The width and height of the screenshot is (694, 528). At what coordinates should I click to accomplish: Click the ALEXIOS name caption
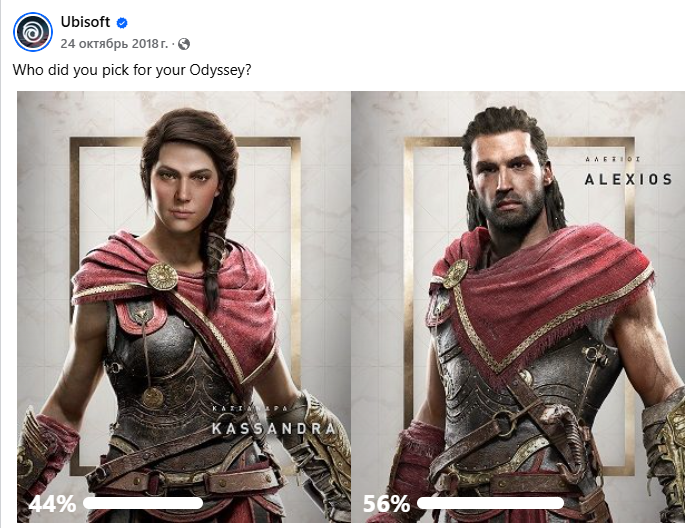628,179
